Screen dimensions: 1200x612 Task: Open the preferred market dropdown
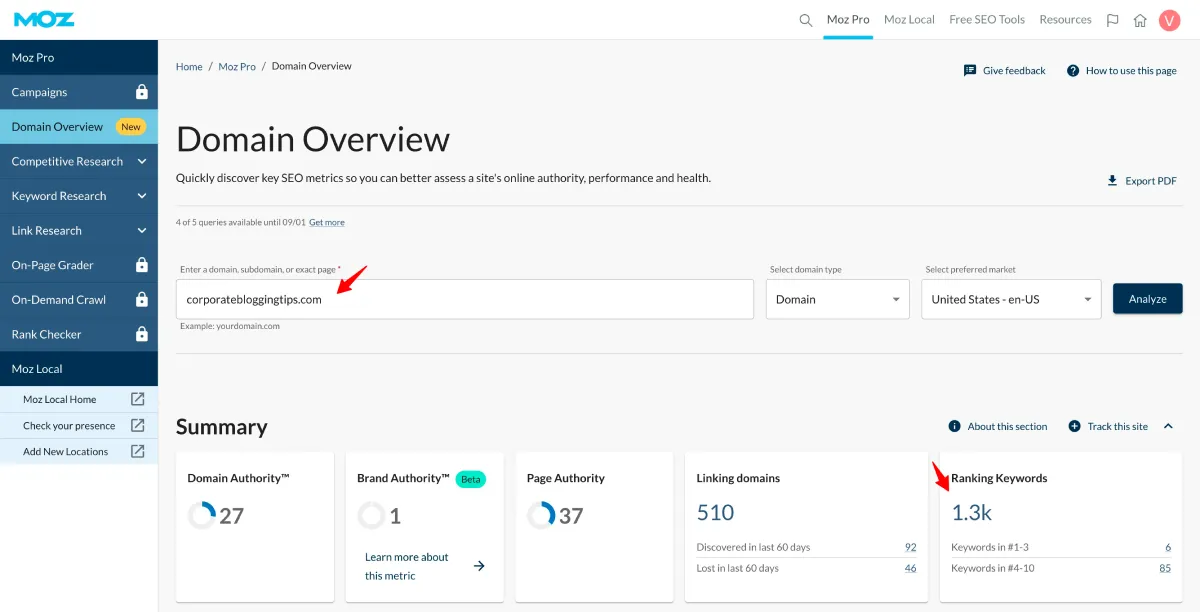[1011, 299]
